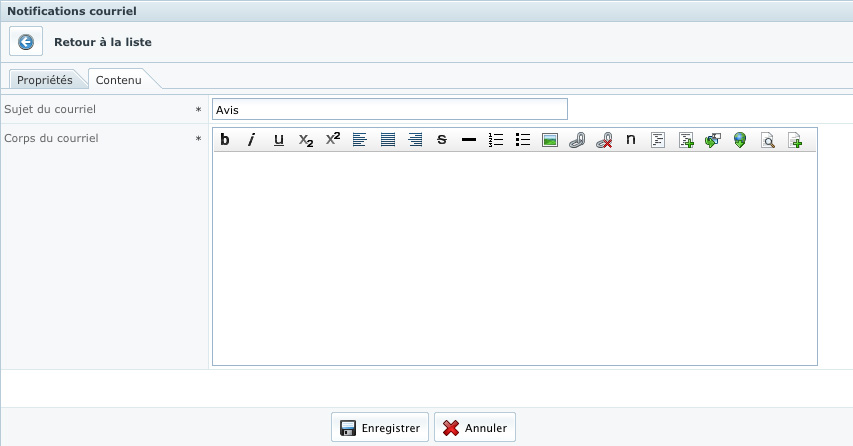853x446 pixels.
Task: Toggle bold formatting in the editor
Action: tap(225, 140)
